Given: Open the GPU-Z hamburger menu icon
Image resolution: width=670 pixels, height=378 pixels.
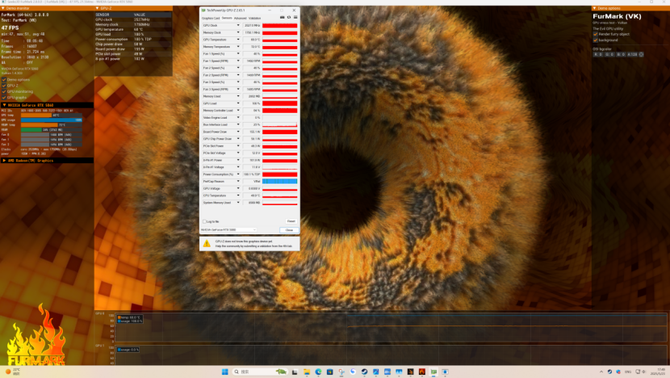Looking at the screenshot, I should [295, 18].
